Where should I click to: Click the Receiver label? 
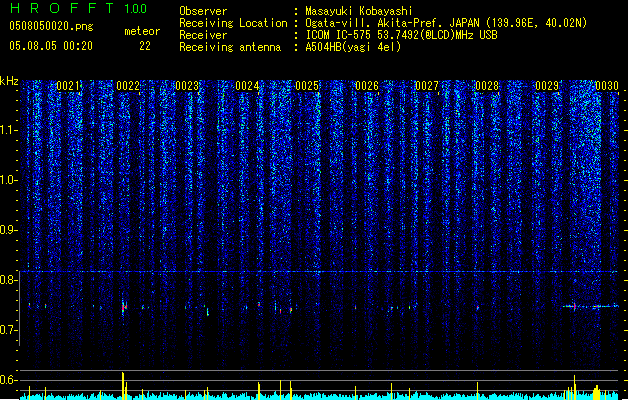tap(203, 35)
